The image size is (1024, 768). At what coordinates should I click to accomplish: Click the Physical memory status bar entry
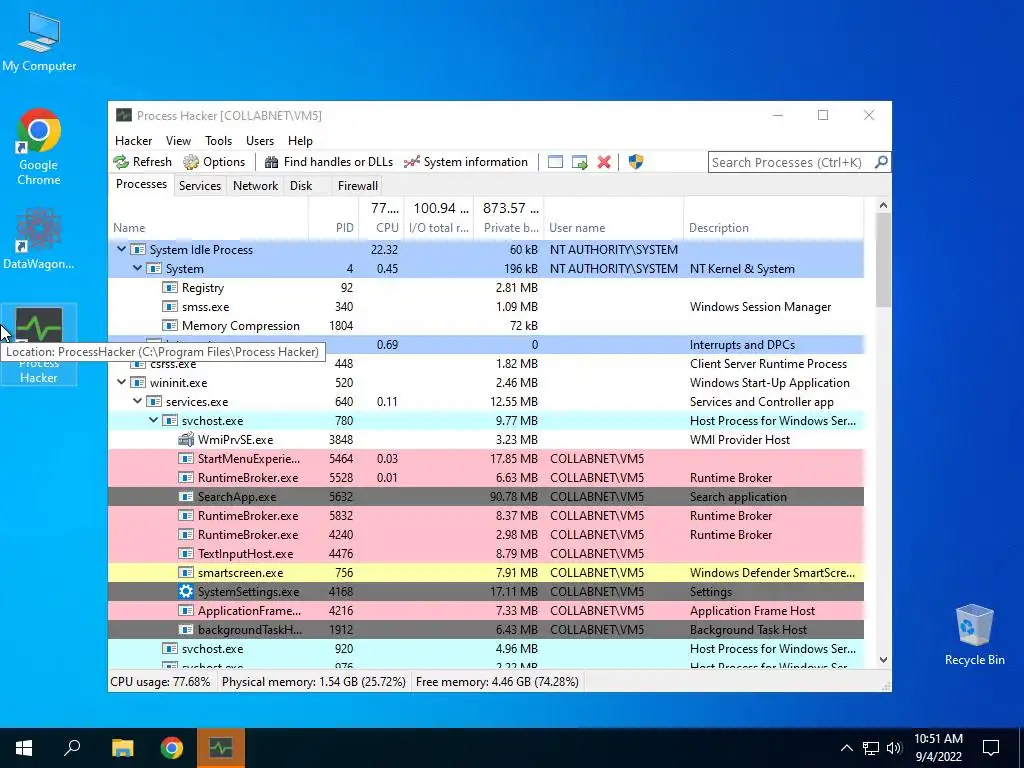(x=313, y=682)
